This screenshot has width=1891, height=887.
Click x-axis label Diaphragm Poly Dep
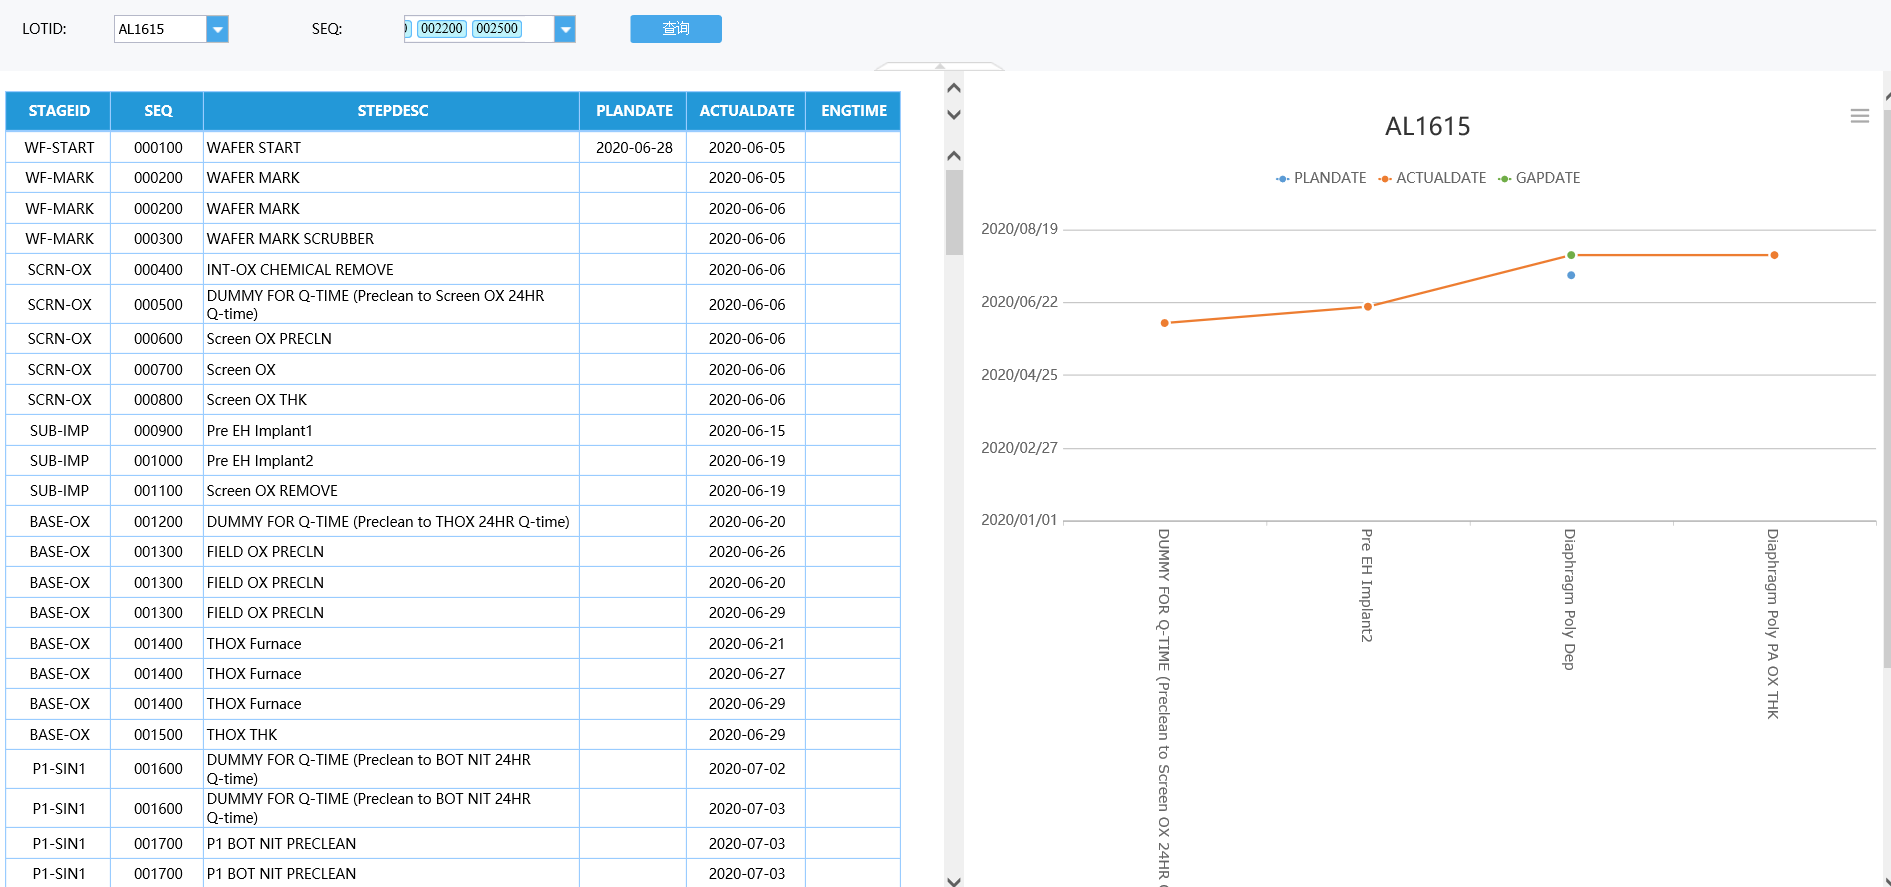tap(1570, 599)
